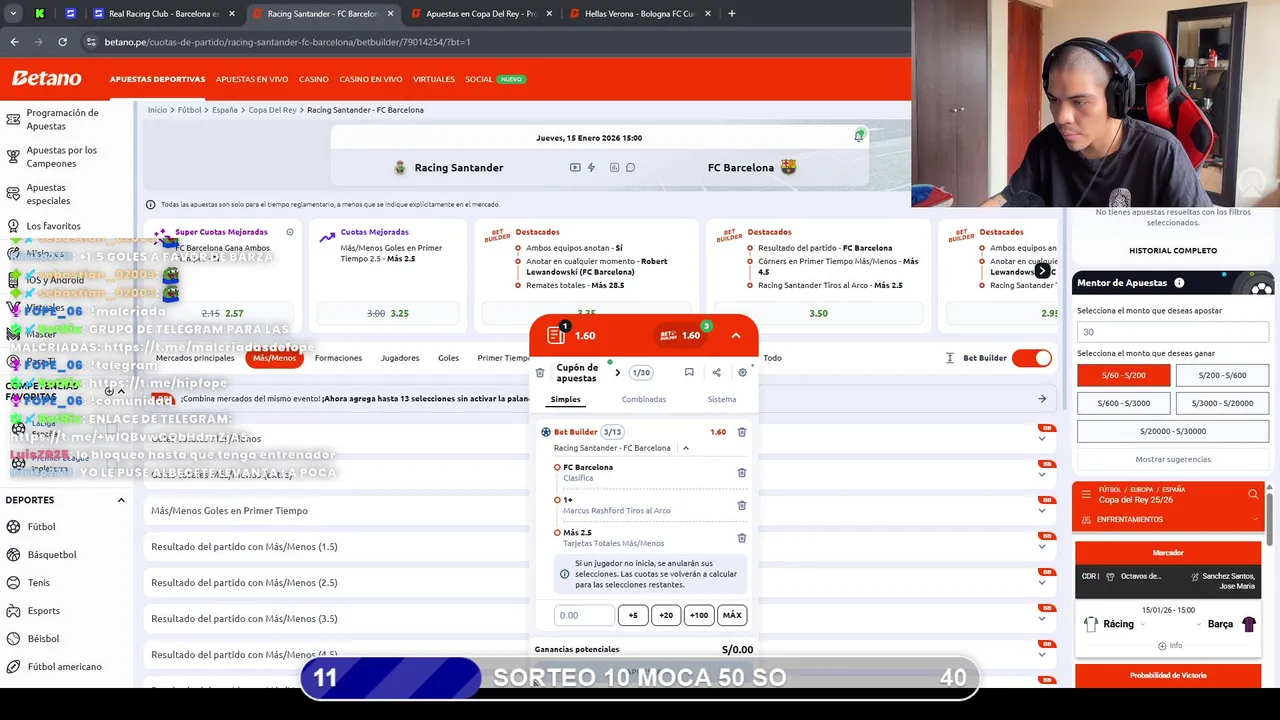Image resolution: width=1280 pixels, height=720 pixels.
Task: Select the Jugadores market tab
Action: [400, 358]
